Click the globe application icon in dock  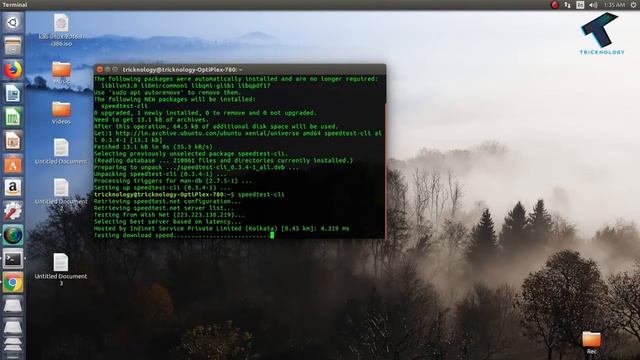tap(13, 235)
